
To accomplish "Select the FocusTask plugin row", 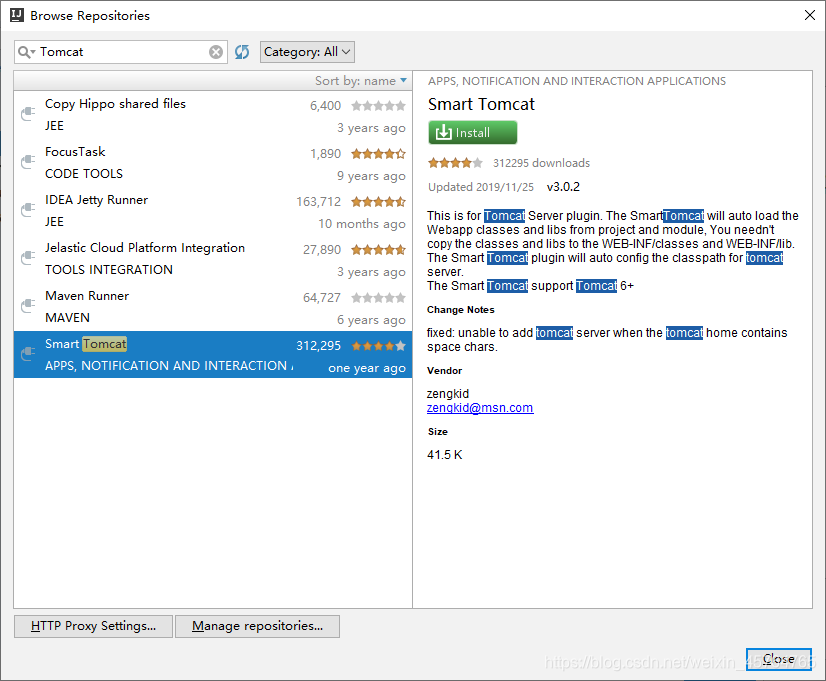I will tap(213, 163).
